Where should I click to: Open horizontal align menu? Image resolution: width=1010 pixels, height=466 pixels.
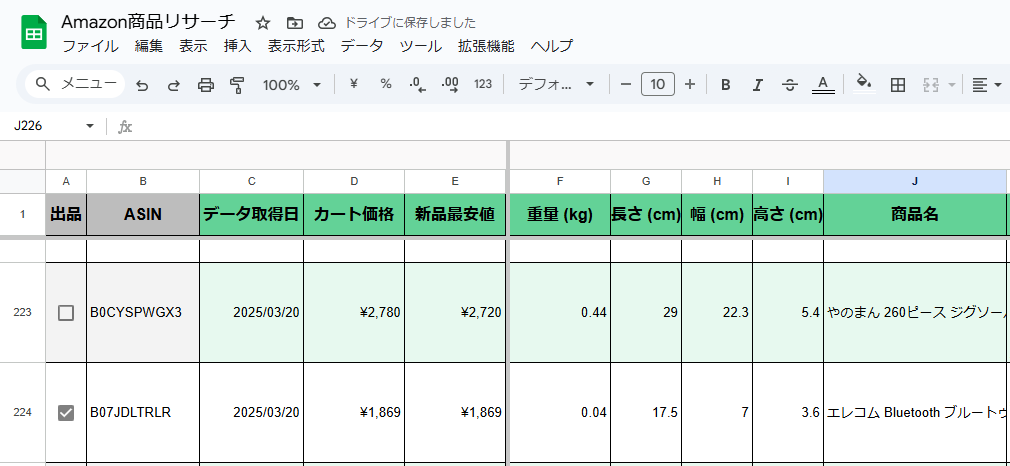click(987, 84)
